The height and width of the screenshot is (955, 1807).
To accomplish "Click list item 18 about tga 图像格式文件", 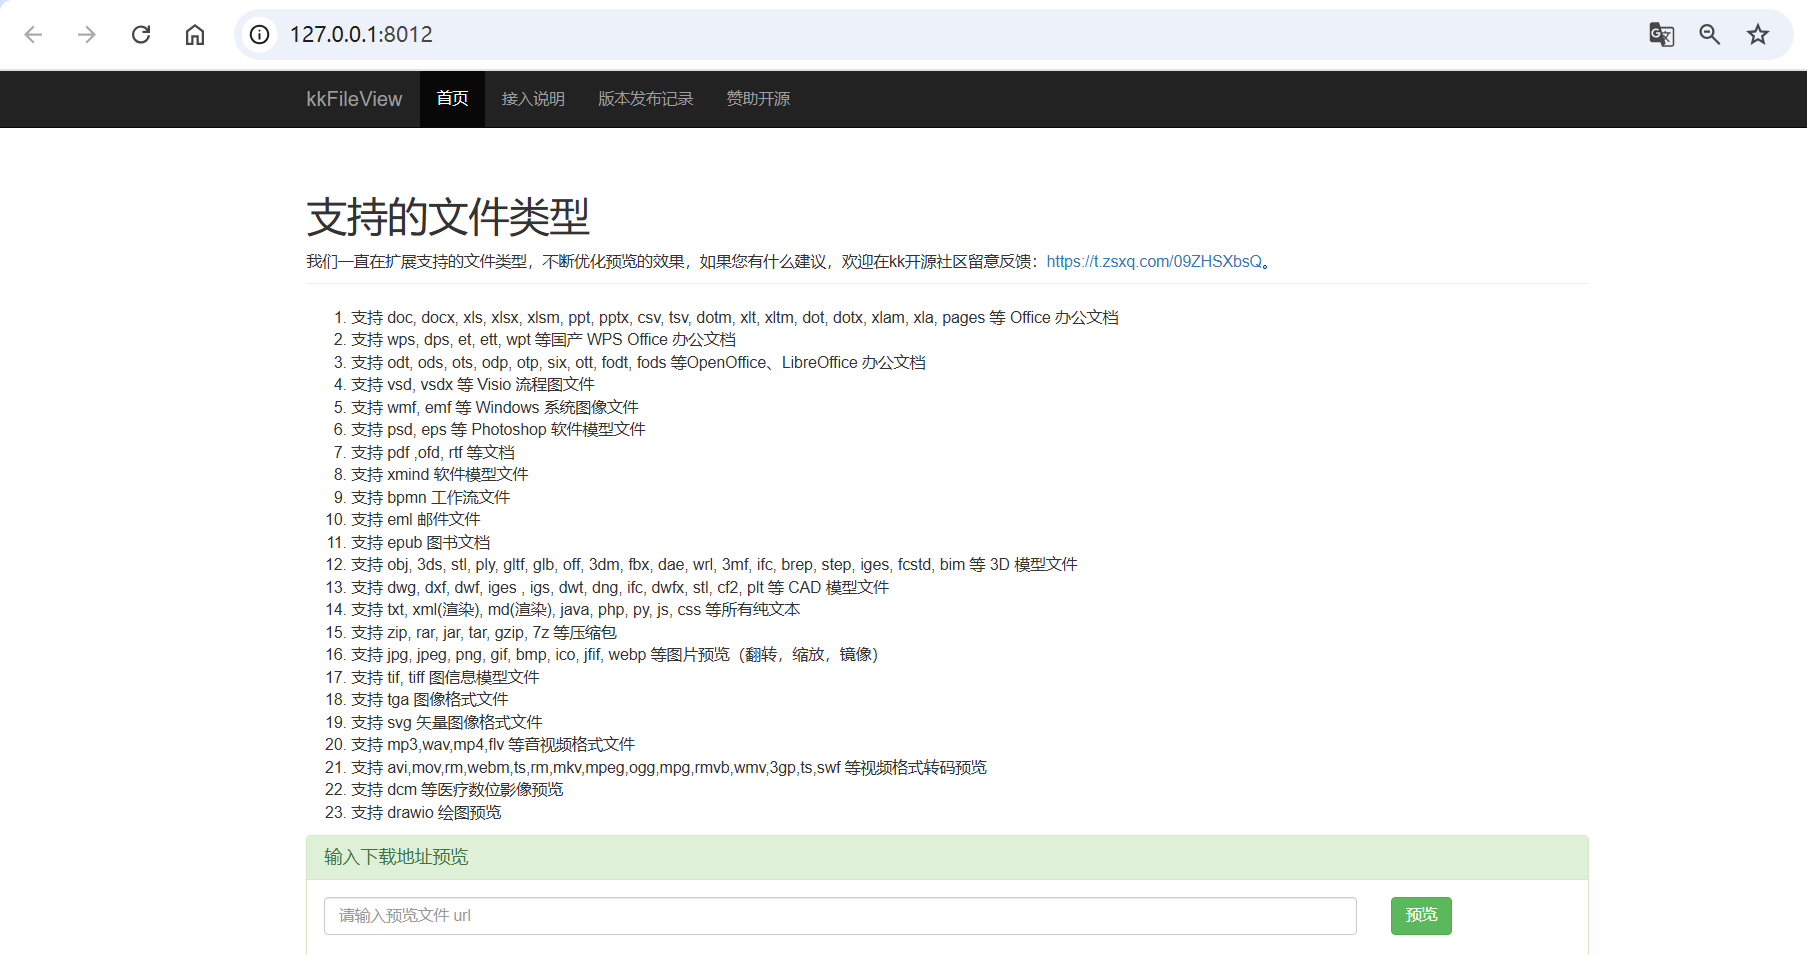I will tap(430, 700).
